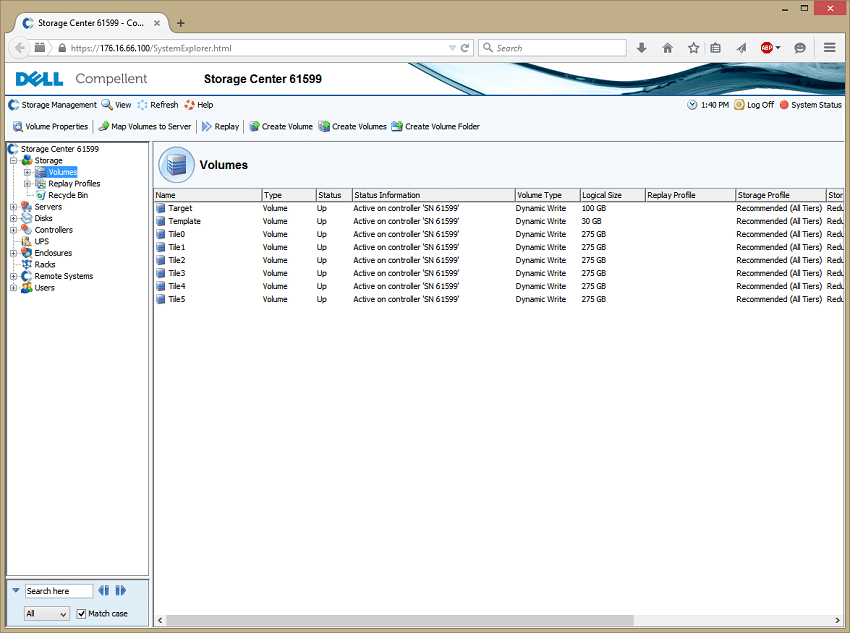This screenshot has height=633, width=850.
Task: Click the Volume Type column header
Action: (548, 195)
